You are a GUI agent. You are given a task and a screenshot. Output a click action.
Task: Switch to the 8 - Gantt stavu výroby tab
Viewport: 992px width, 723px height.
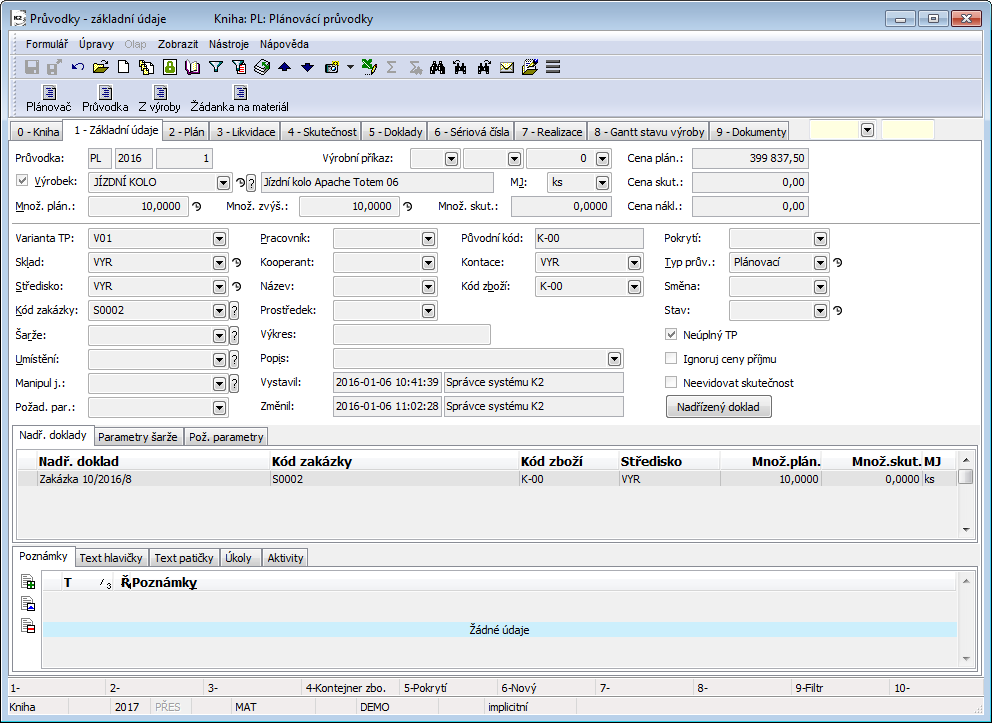(x=649, y=132)
